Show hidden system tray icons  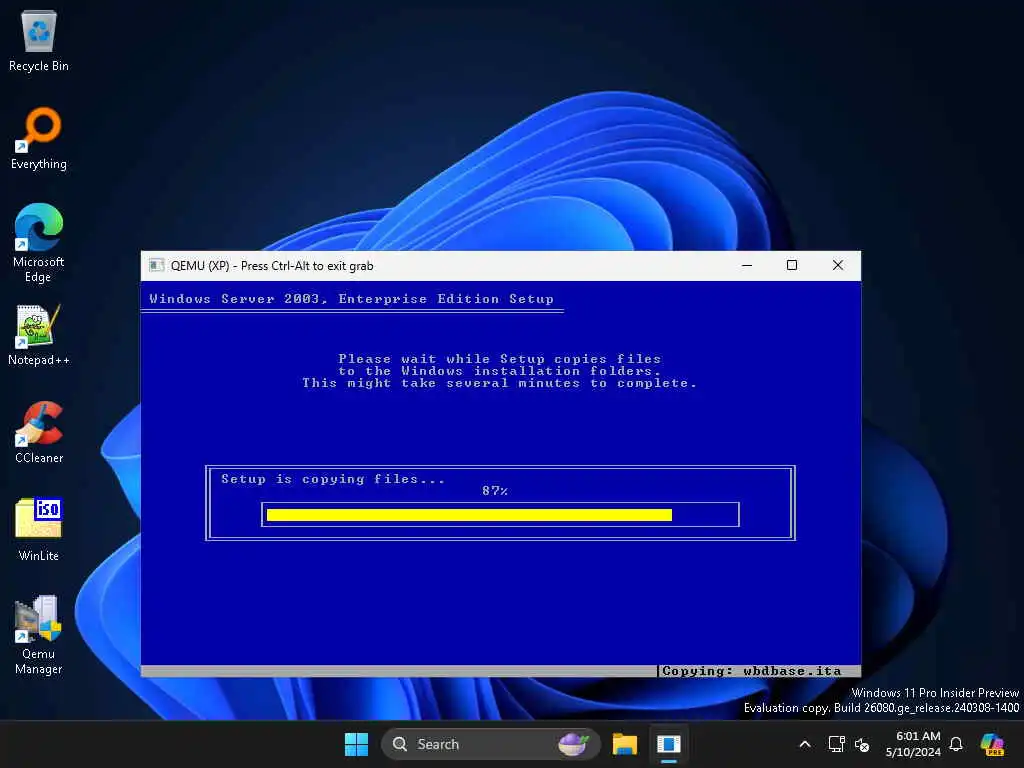tap(805, 744)
